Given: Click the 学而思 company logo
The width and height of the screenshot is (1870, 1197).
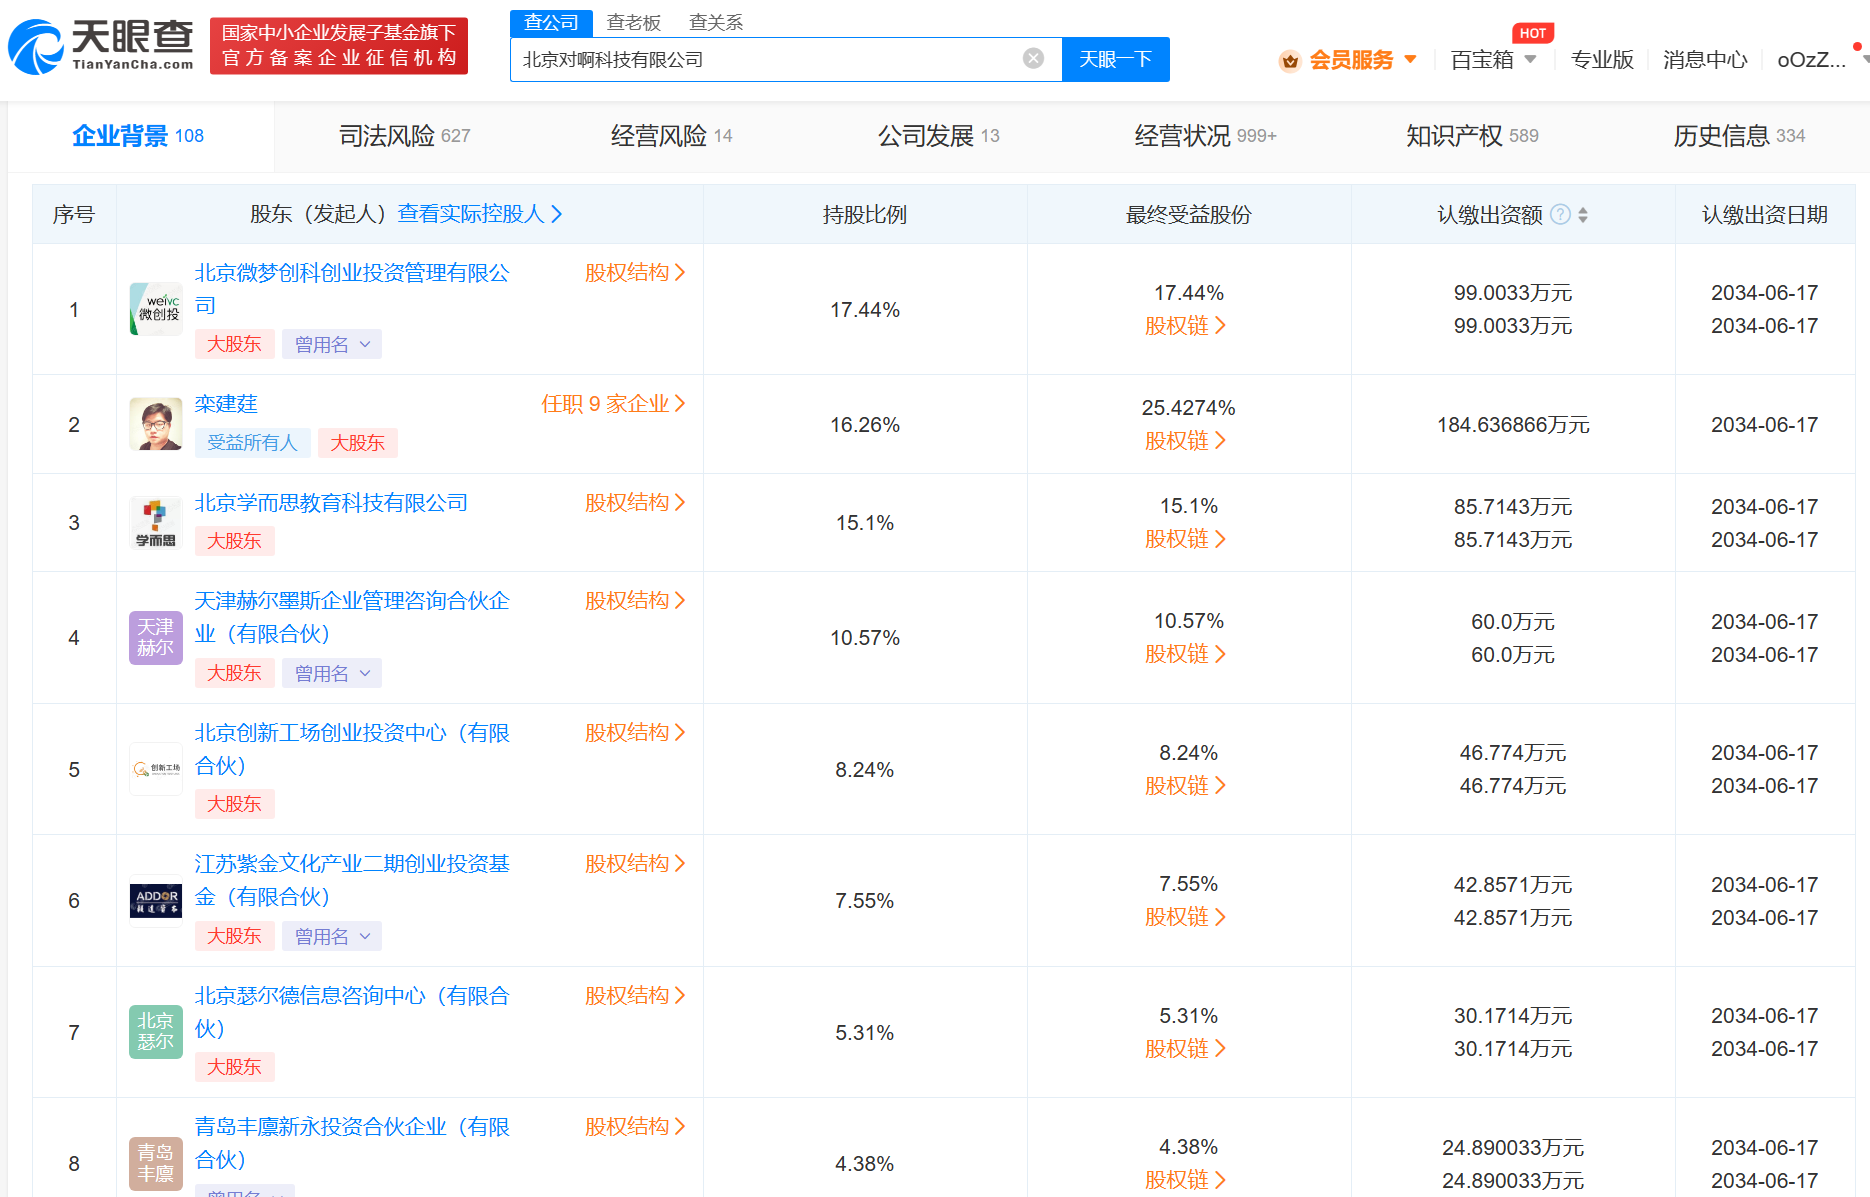Looking at the screenshot, I should tap(156, 522).
